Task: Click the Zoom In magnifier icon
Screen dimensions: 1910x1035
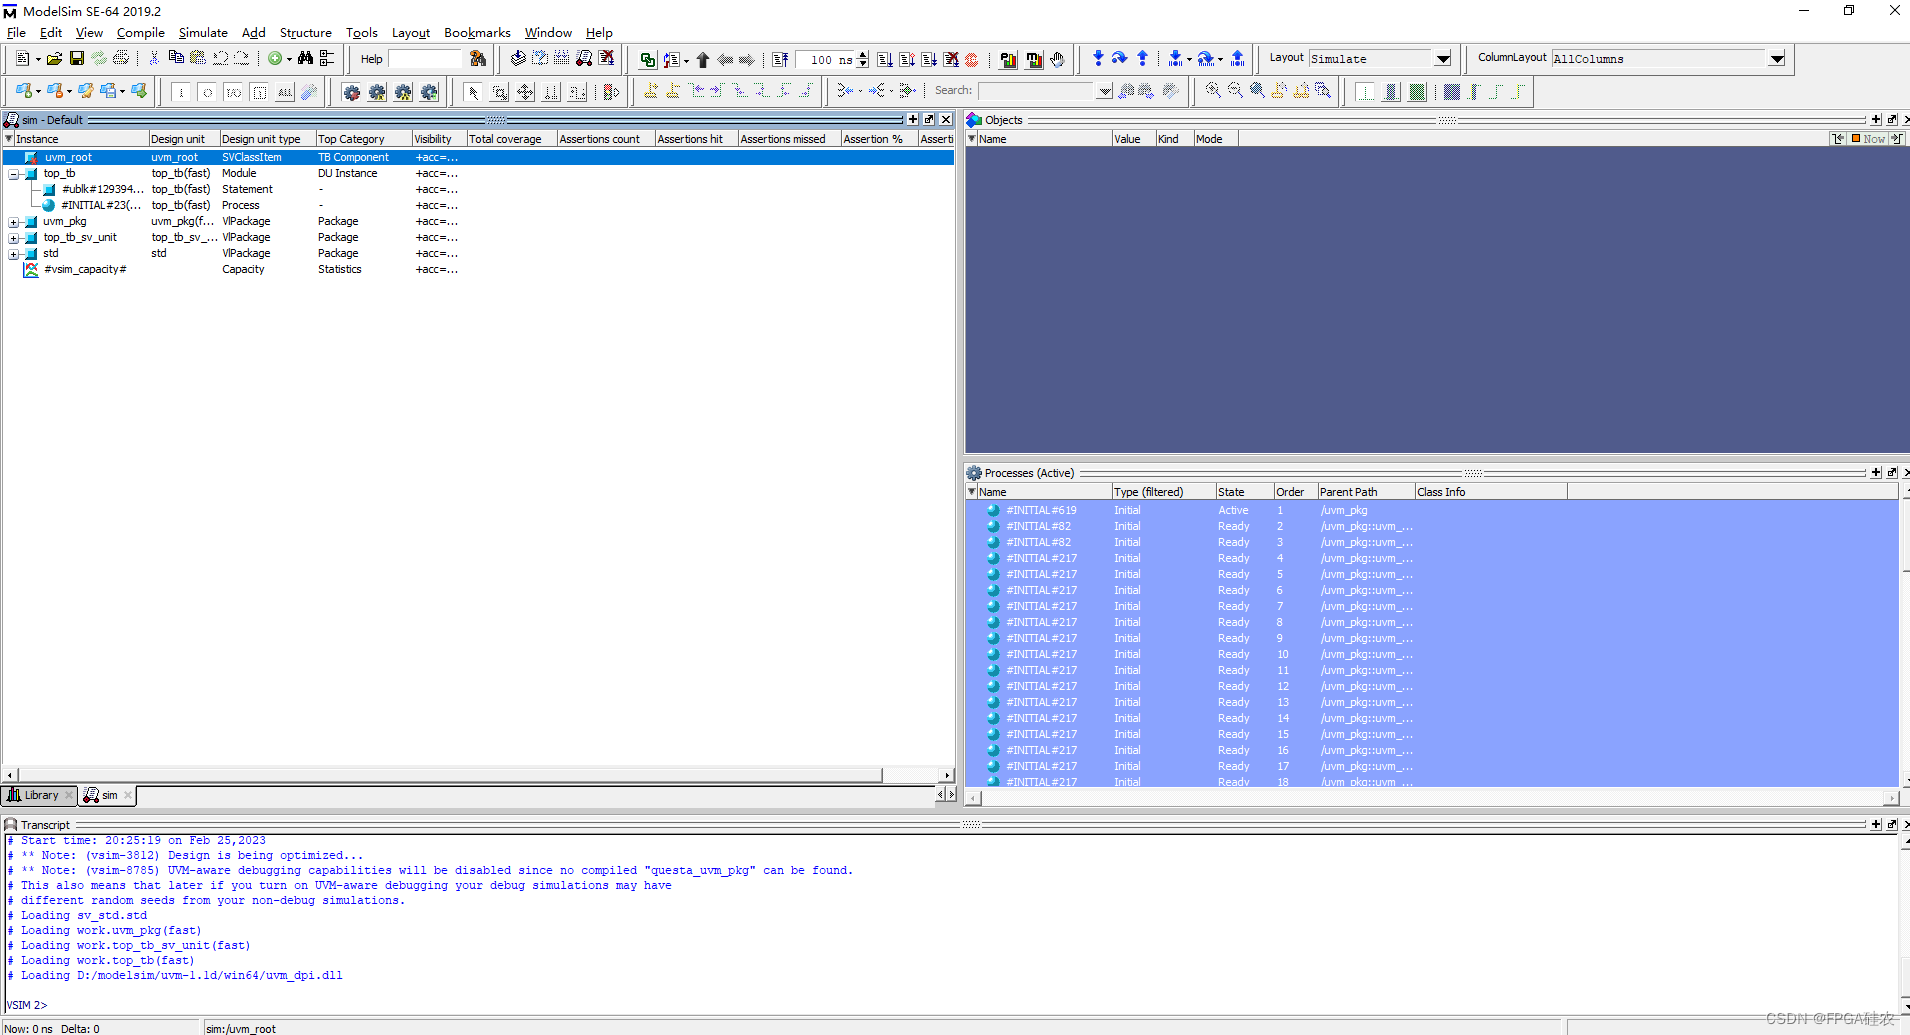Action: [x=1213, y=91]
